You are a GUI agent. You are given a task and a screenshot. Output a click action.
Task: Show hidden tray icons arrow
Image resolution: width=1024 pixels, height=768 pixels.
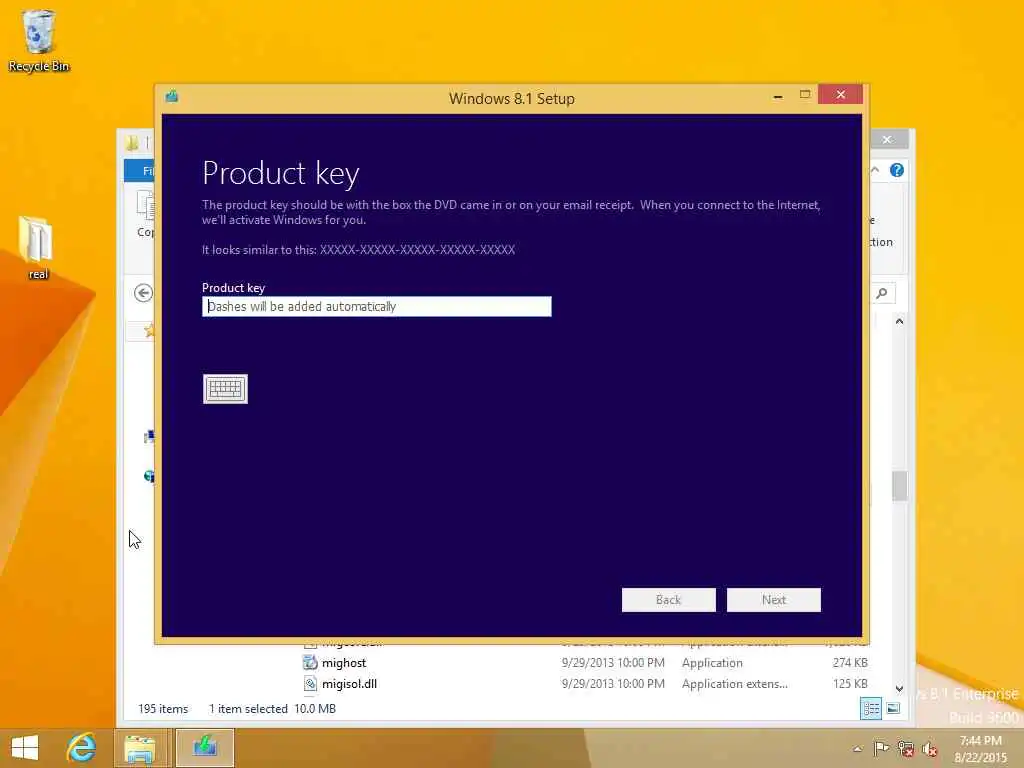pos(857,749)
